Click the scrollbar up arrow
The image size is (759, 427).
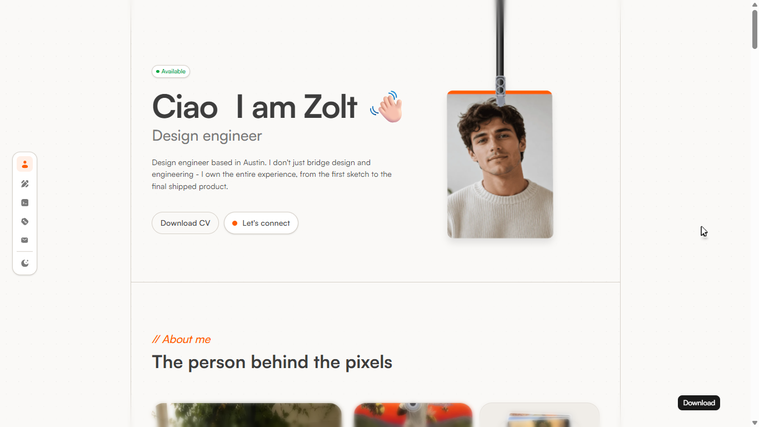(754, 3)
